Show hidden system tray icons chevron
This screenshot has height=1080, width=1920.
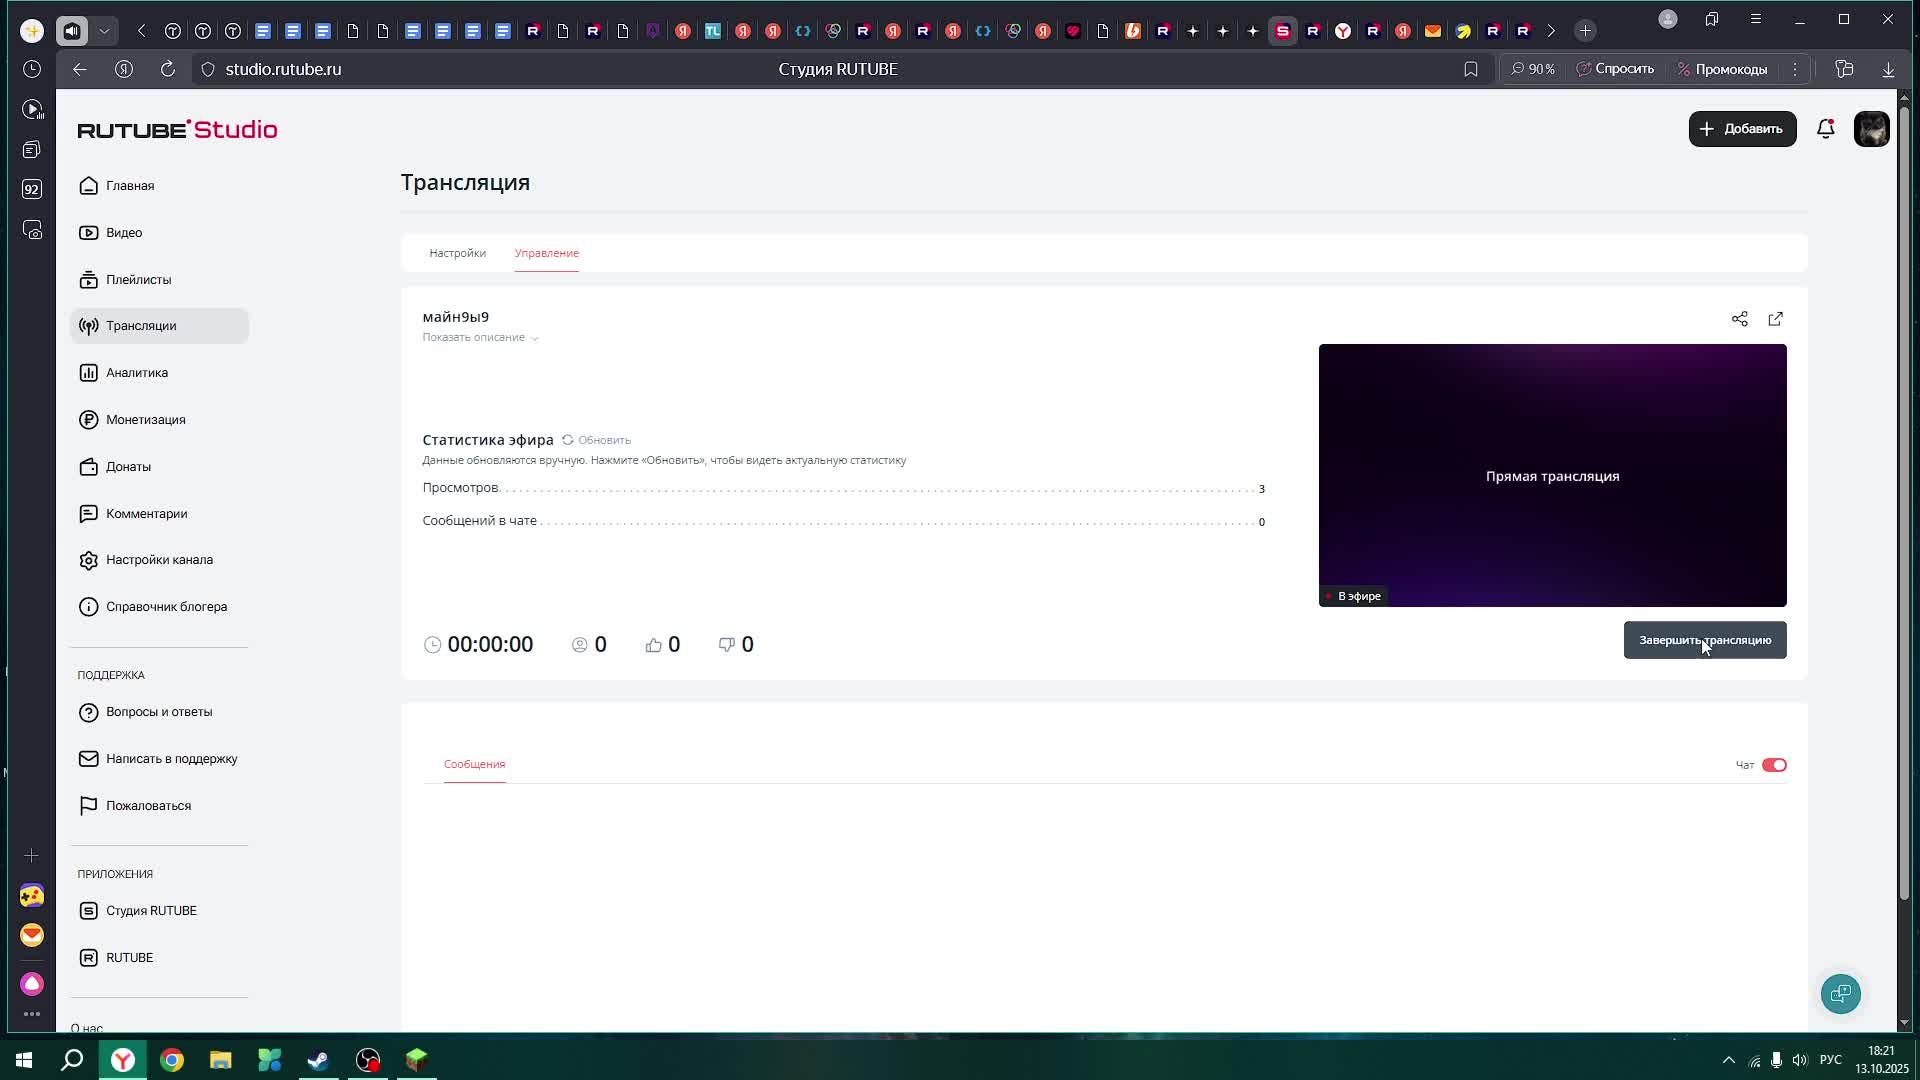click(1728, 1060)
